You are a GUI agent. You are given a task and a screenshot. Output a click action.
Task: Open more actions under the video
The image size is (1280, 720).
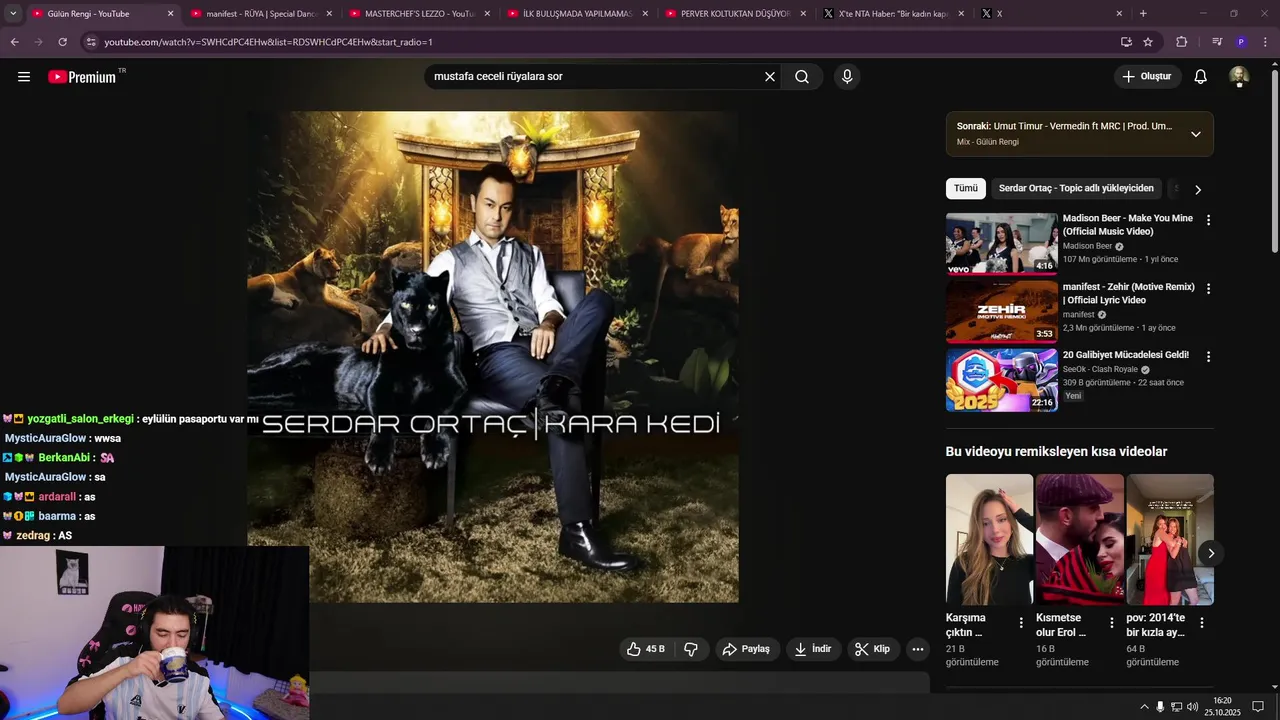918,649
